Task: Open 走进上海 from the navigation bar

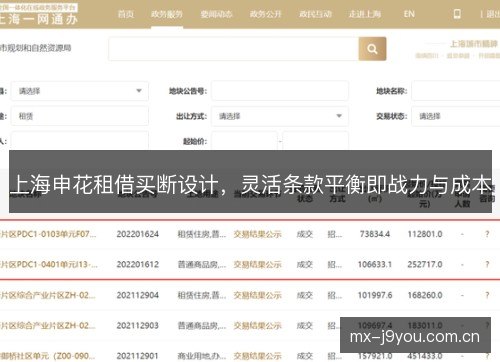Action: point(365,14)
